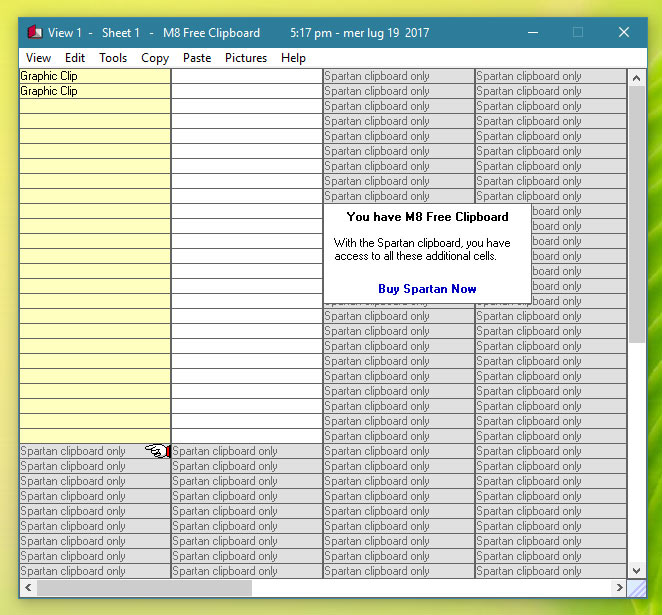Screen dimensions: 662x615
Task: Expand the Paste menu
Action: 197,58
